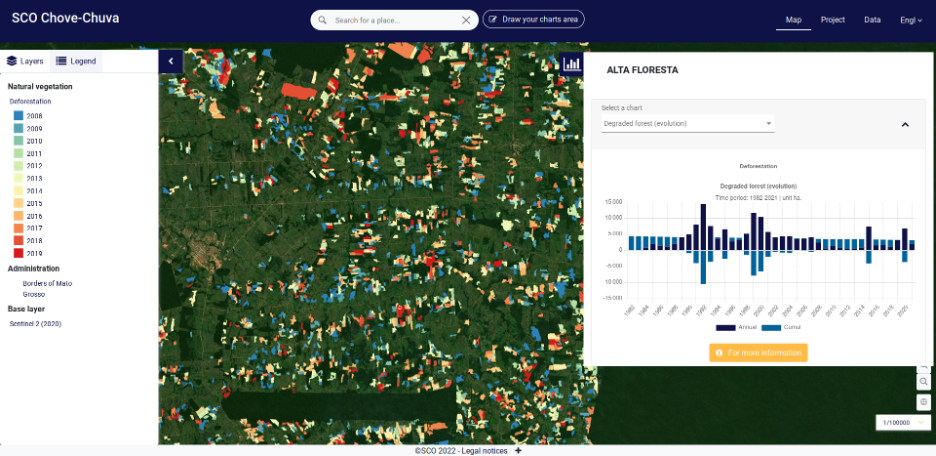
Task: Toggle the charts panel bar-chart icon
Action: click(x=572, y=64)
